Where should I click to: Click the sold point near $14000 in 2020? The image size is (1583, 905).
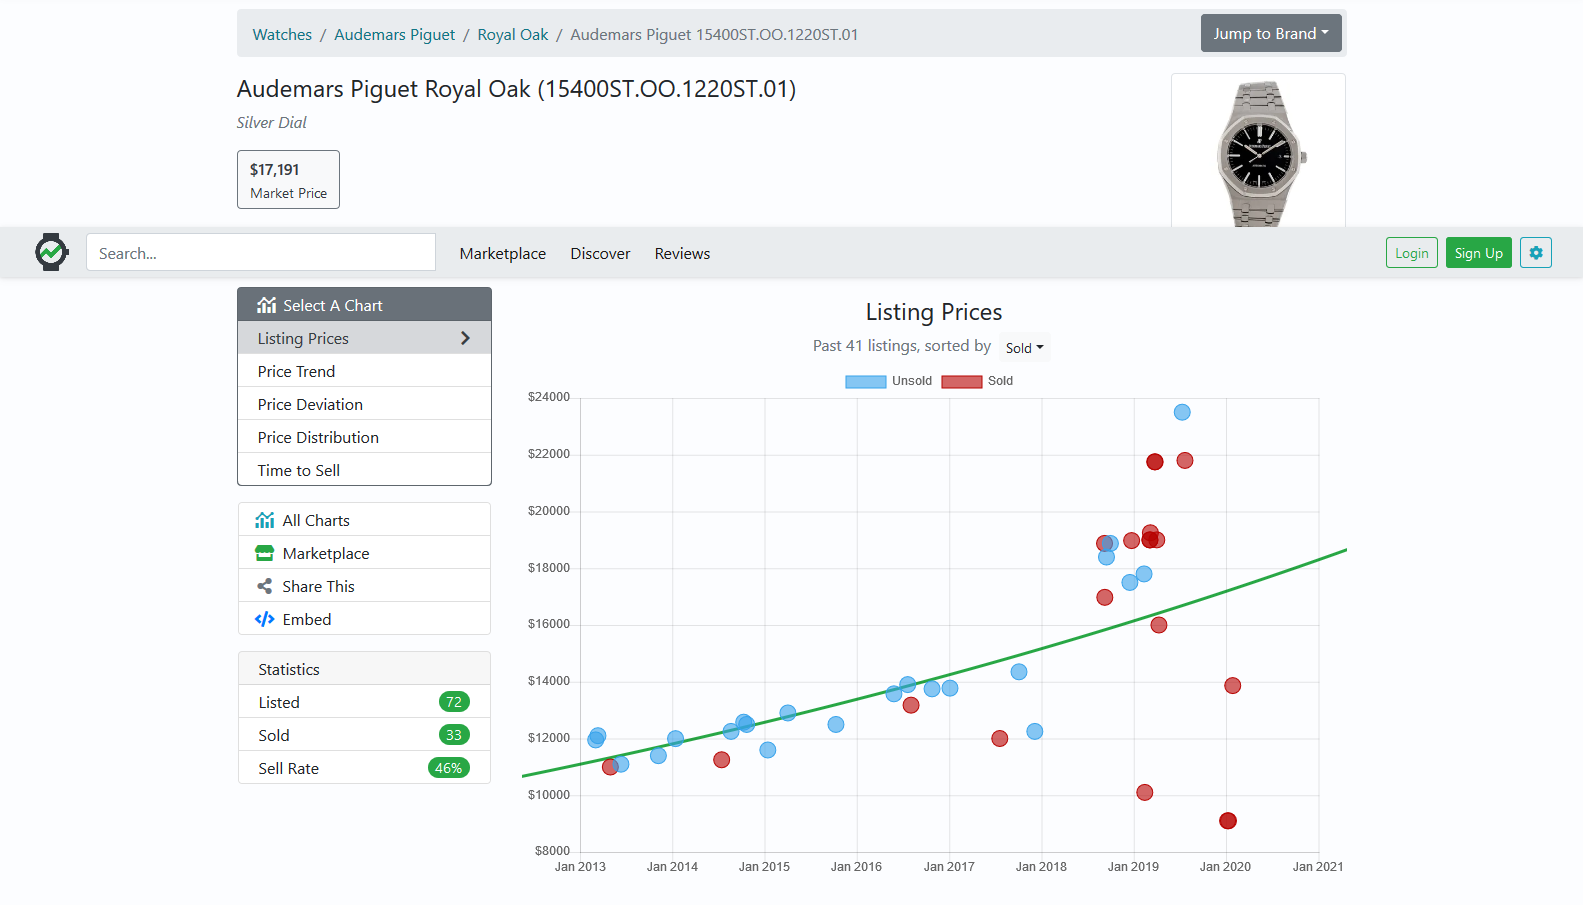1232,686
